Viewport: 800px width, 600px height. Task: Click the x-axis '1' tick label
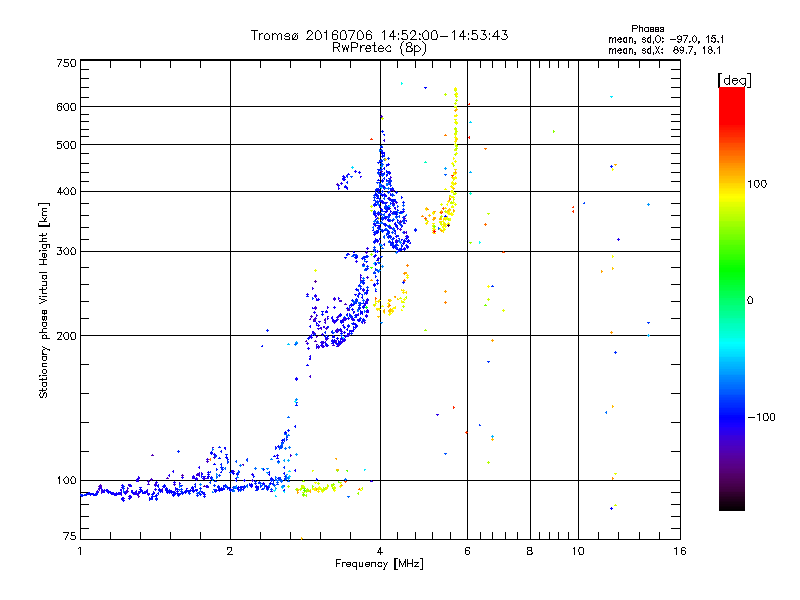point(80,551)
